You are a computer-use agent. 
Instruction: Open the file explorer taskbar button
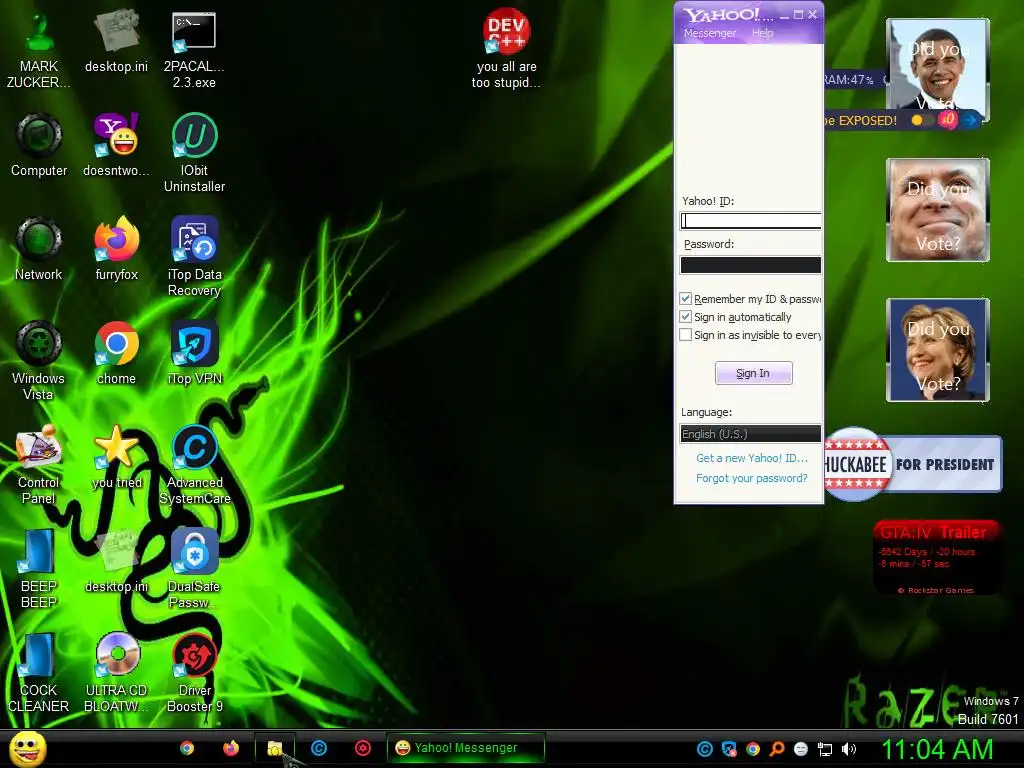[274, 748]
